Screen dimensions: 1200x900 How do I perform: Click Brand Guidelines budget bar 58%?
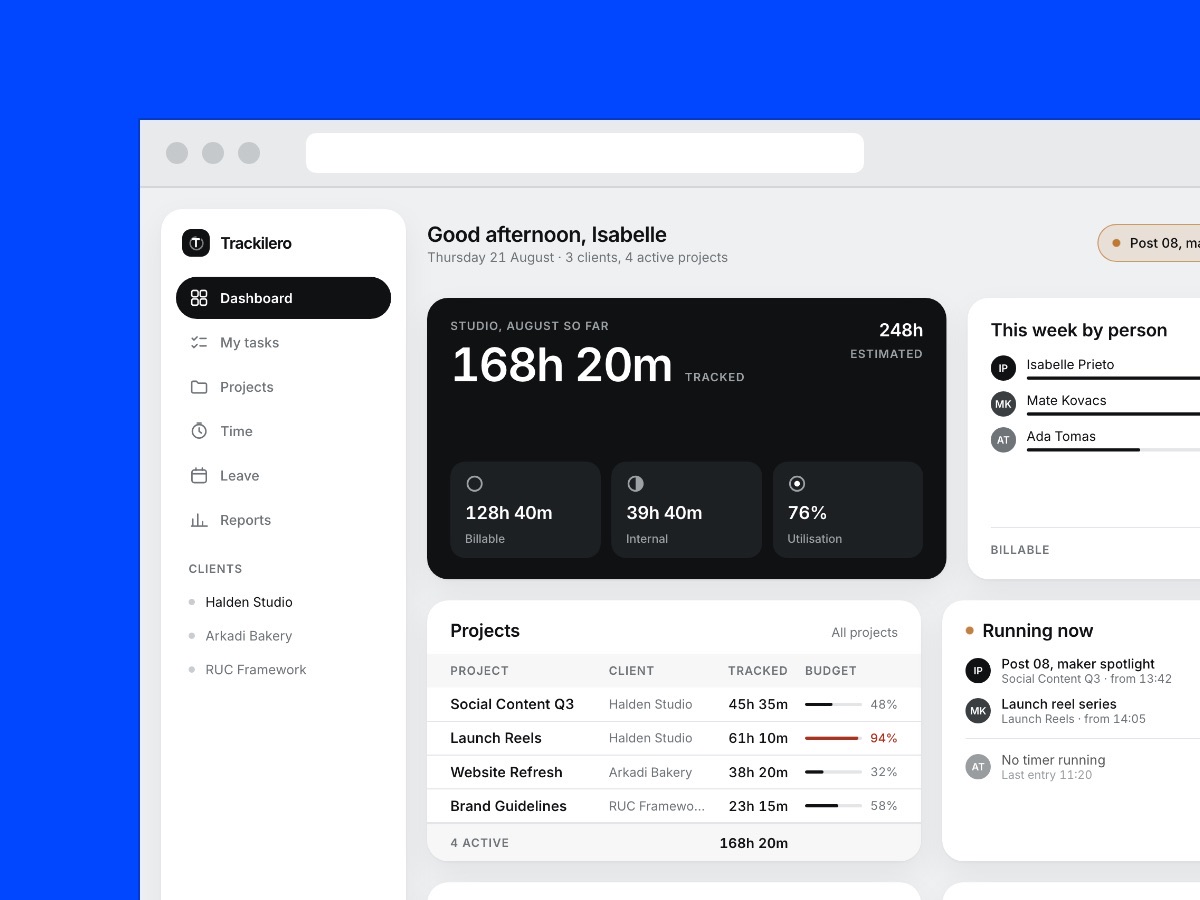833,806
